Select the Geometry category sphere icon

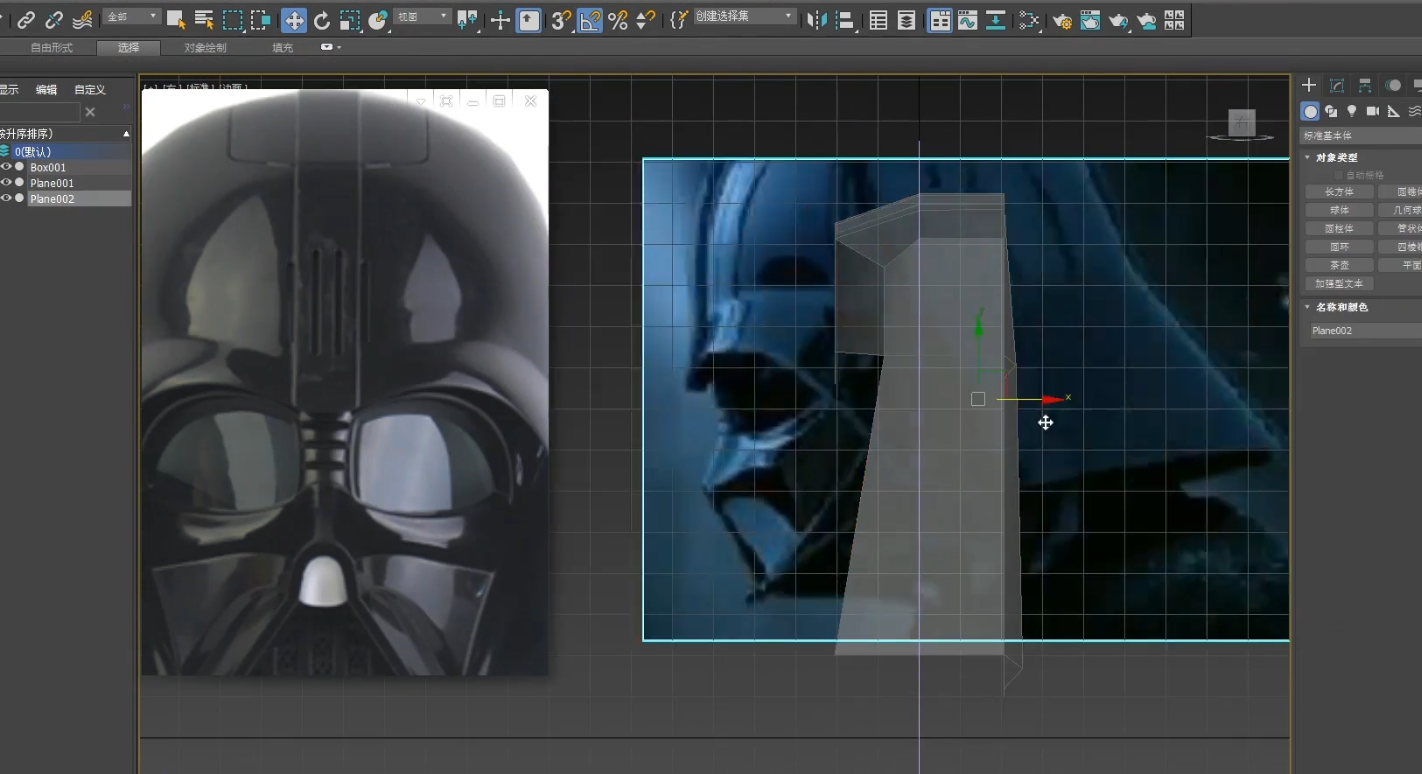1310,111
